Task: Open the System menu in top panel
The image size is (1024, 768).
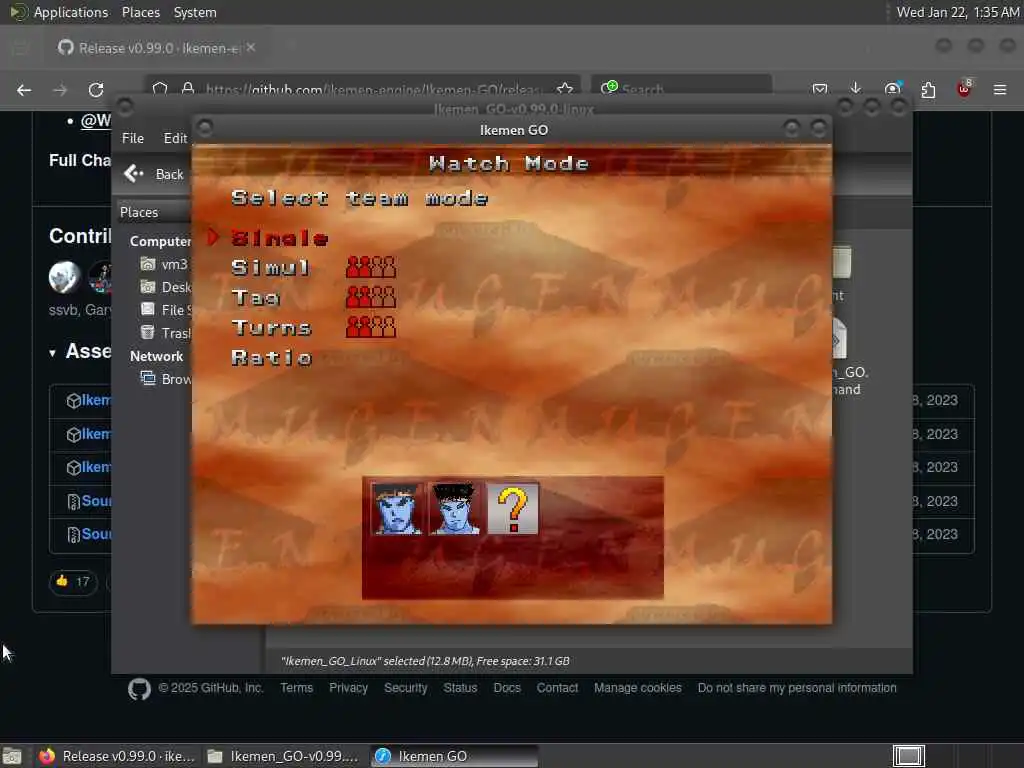Action: click(x=195, y=12)
